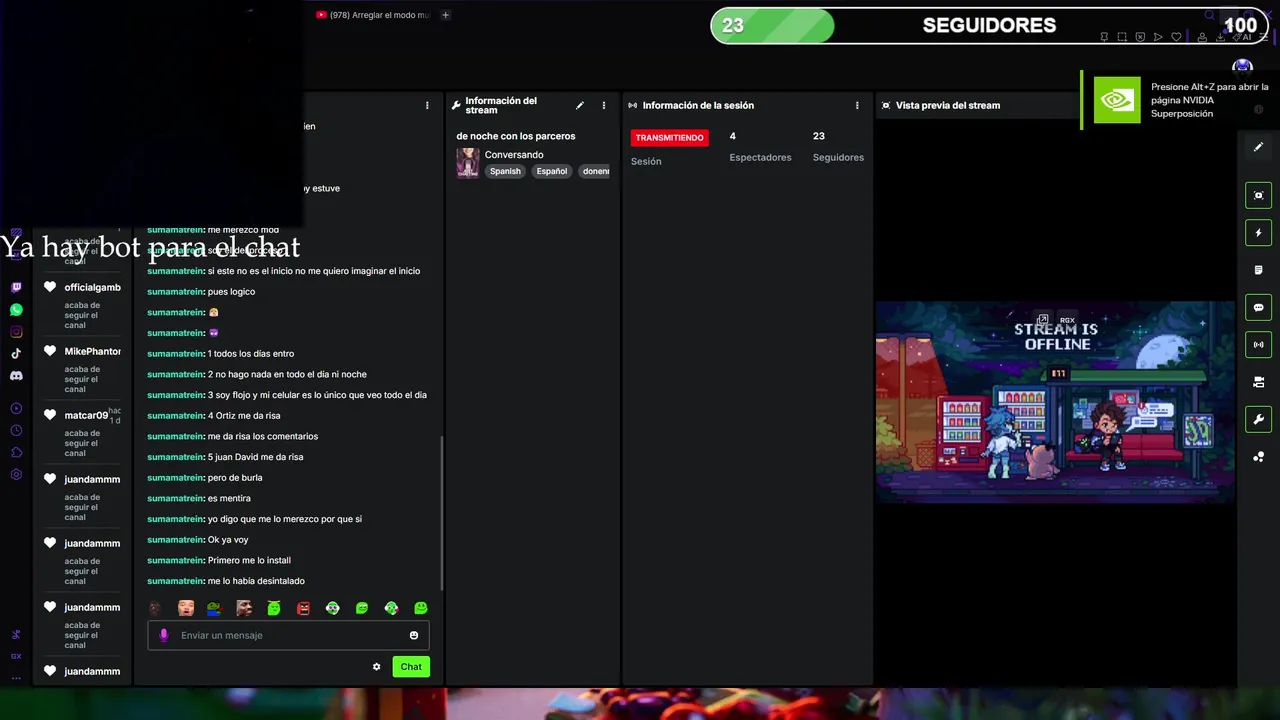
Task: Click message 'me lo había desintalado'
Action: tap(256, 581)
